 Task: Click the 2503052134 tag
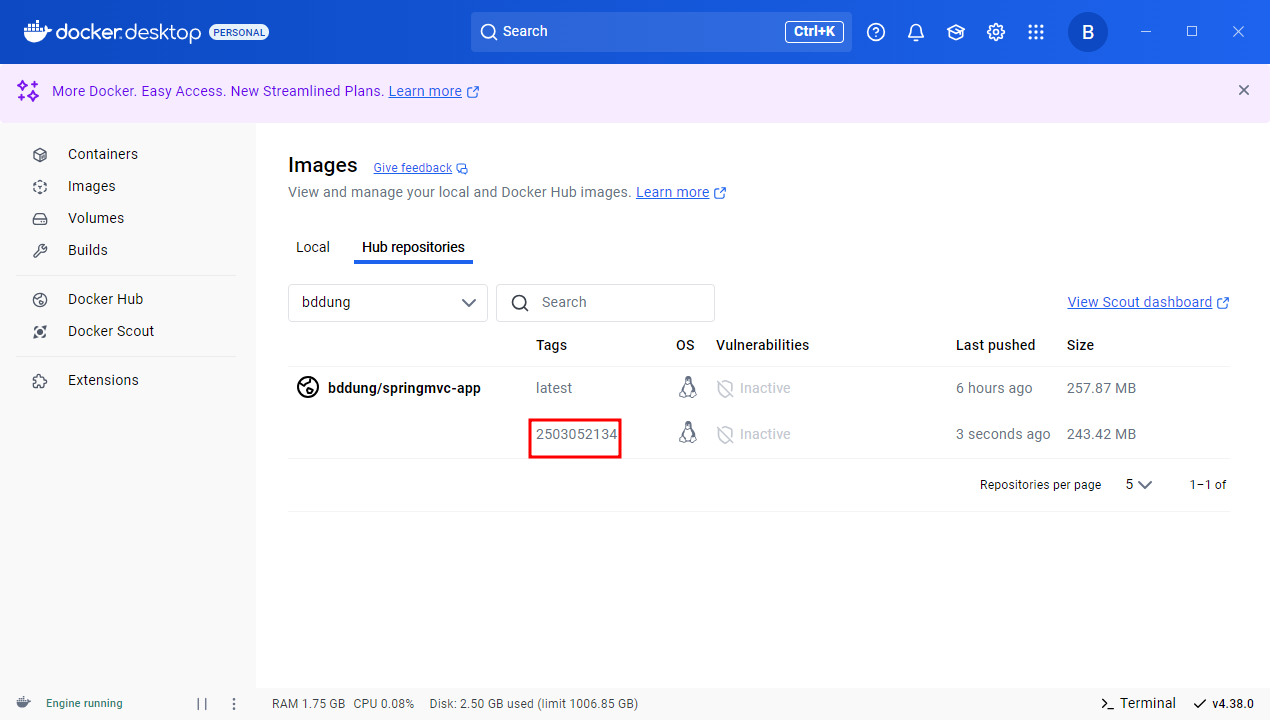(577, 434)
